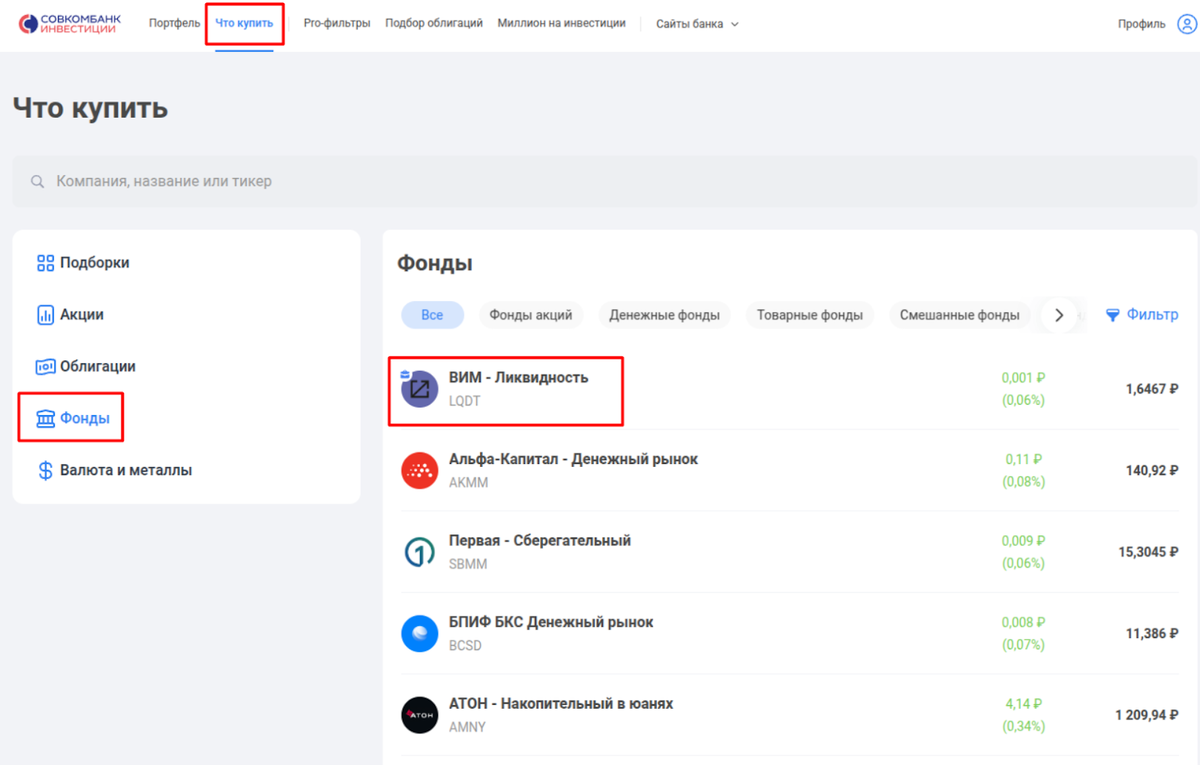Click the БПИФ БКС blue fund logo

[x=420, y=633]
